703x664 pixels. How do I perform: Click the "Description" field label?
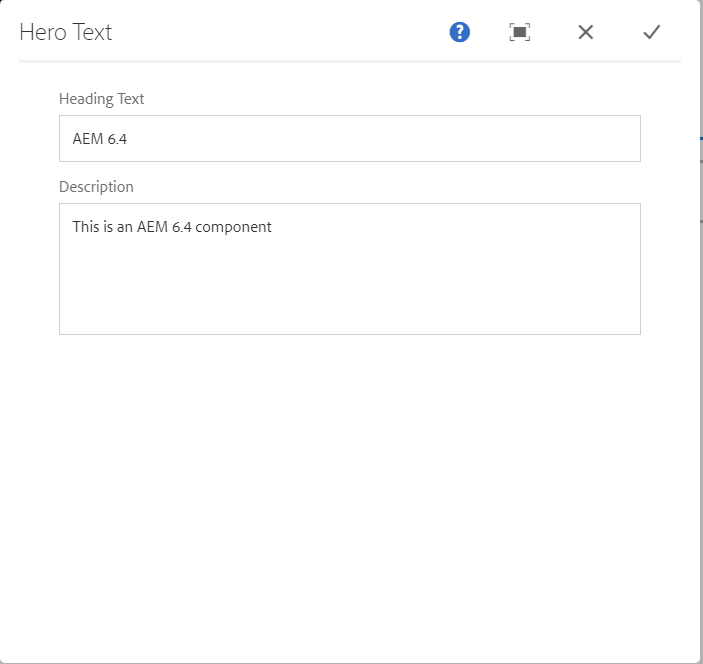click(96, 187)
